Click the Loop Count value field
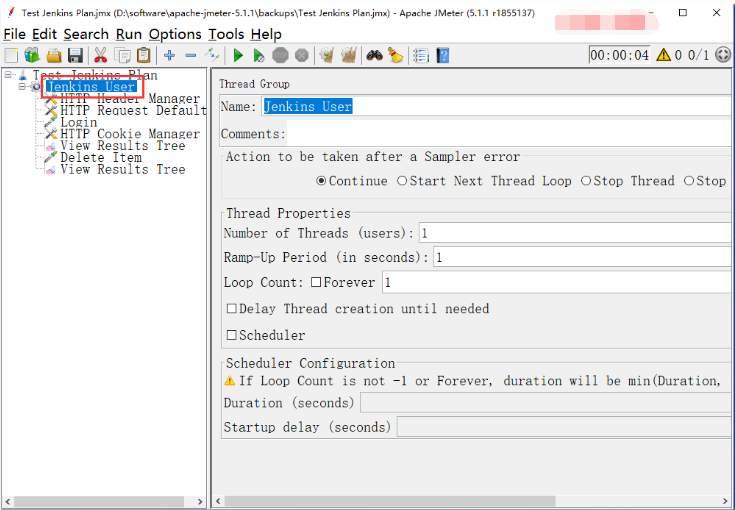 556,282
